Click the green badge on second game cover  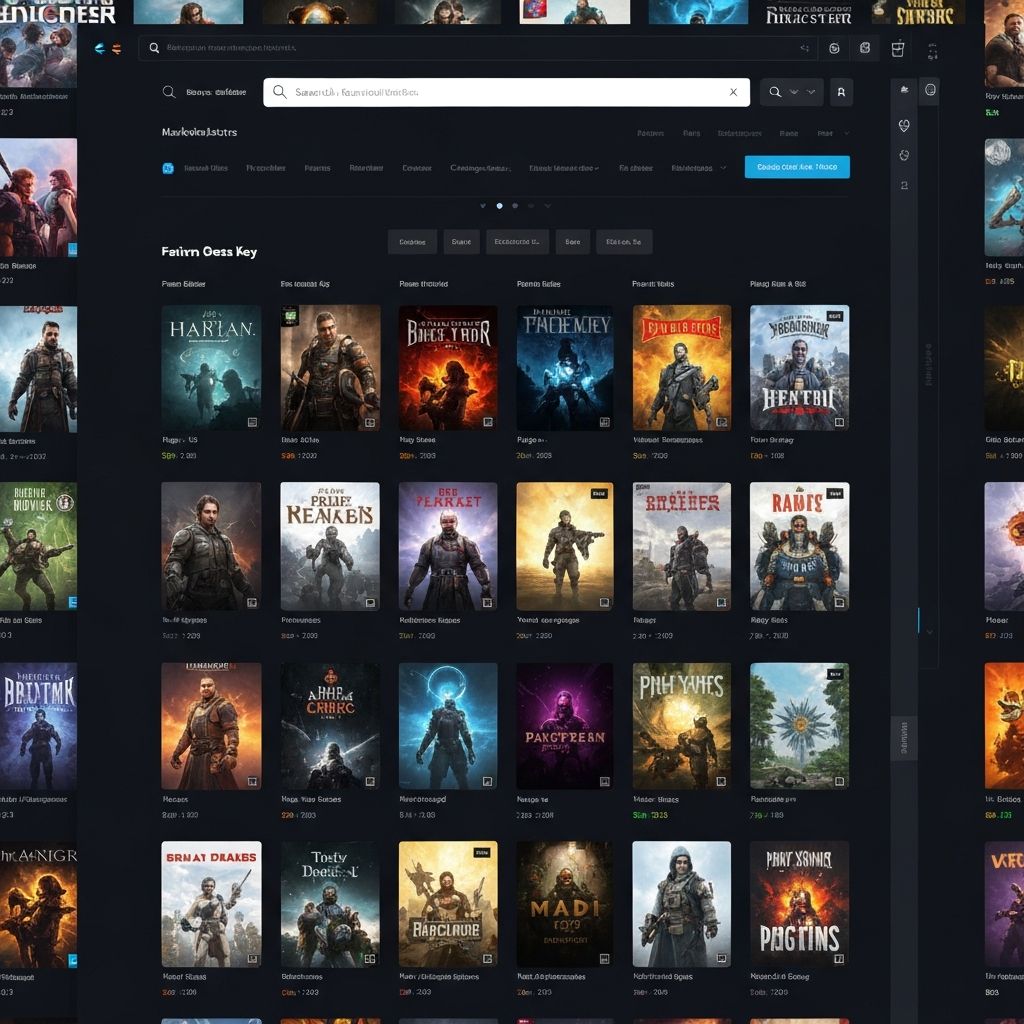(290, 314)
